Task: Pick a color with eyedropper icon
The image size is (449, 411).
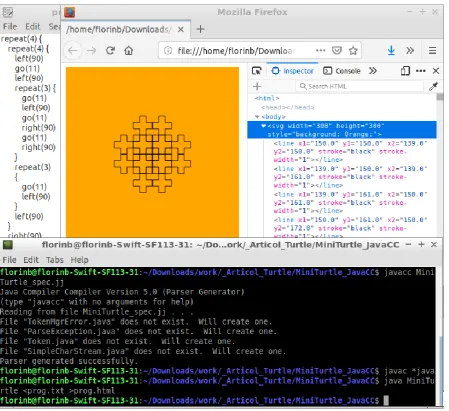Action: (433, 87)
